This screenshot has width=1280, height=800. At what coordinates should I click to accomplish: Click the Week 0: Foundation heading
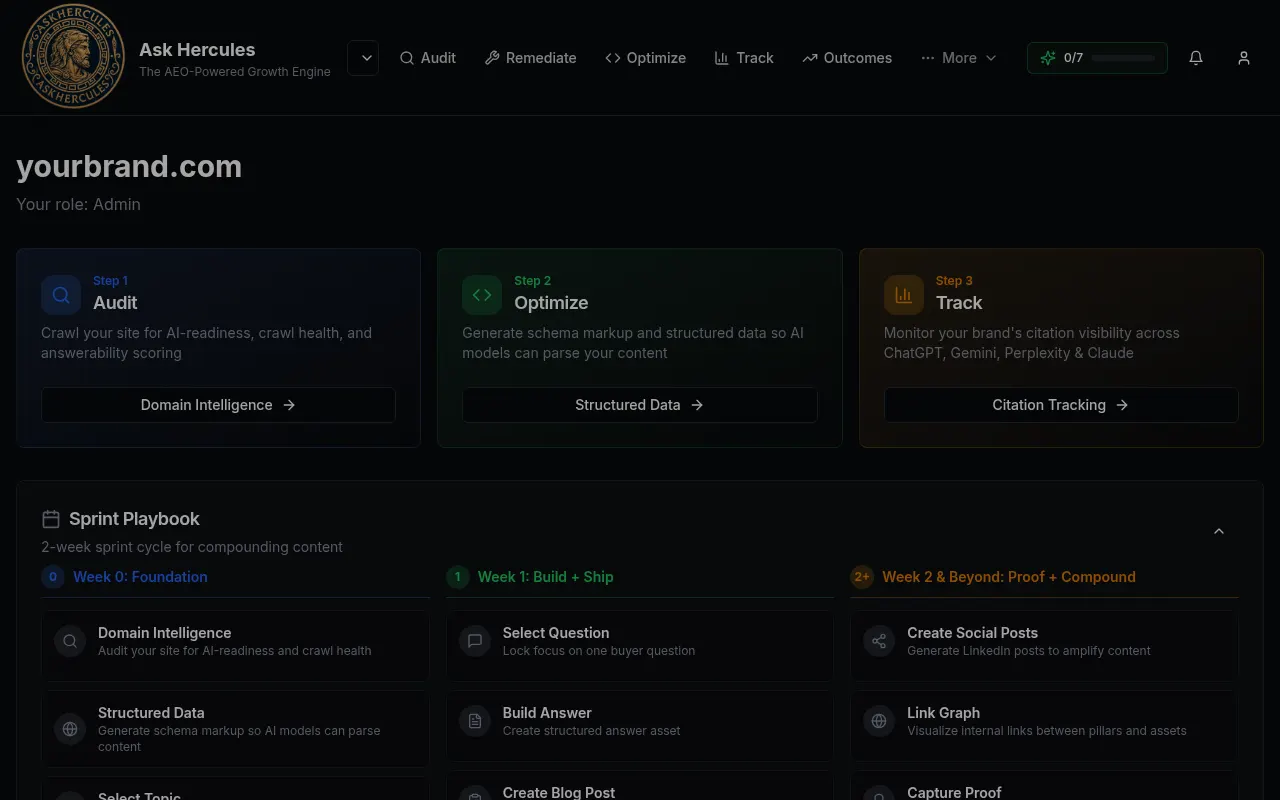point(140,577)
